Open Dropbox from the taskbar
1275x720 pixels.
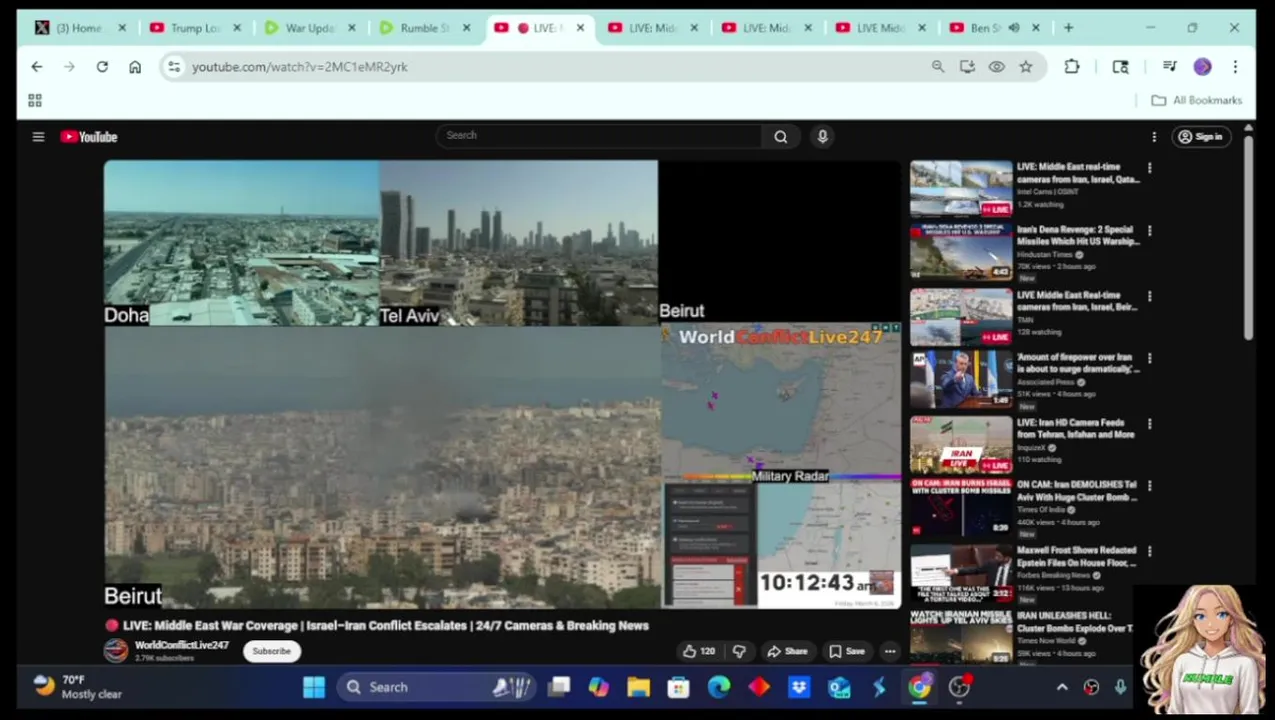click(799, 687)
